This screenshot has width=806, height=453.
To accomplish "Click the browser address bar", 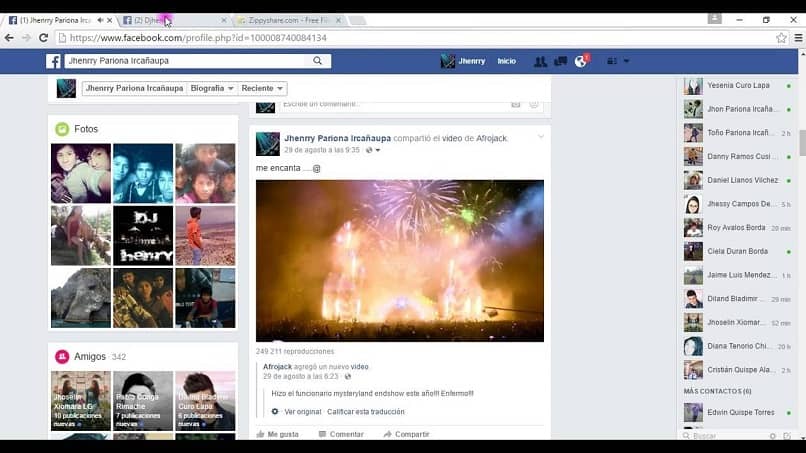I will 416,38.
